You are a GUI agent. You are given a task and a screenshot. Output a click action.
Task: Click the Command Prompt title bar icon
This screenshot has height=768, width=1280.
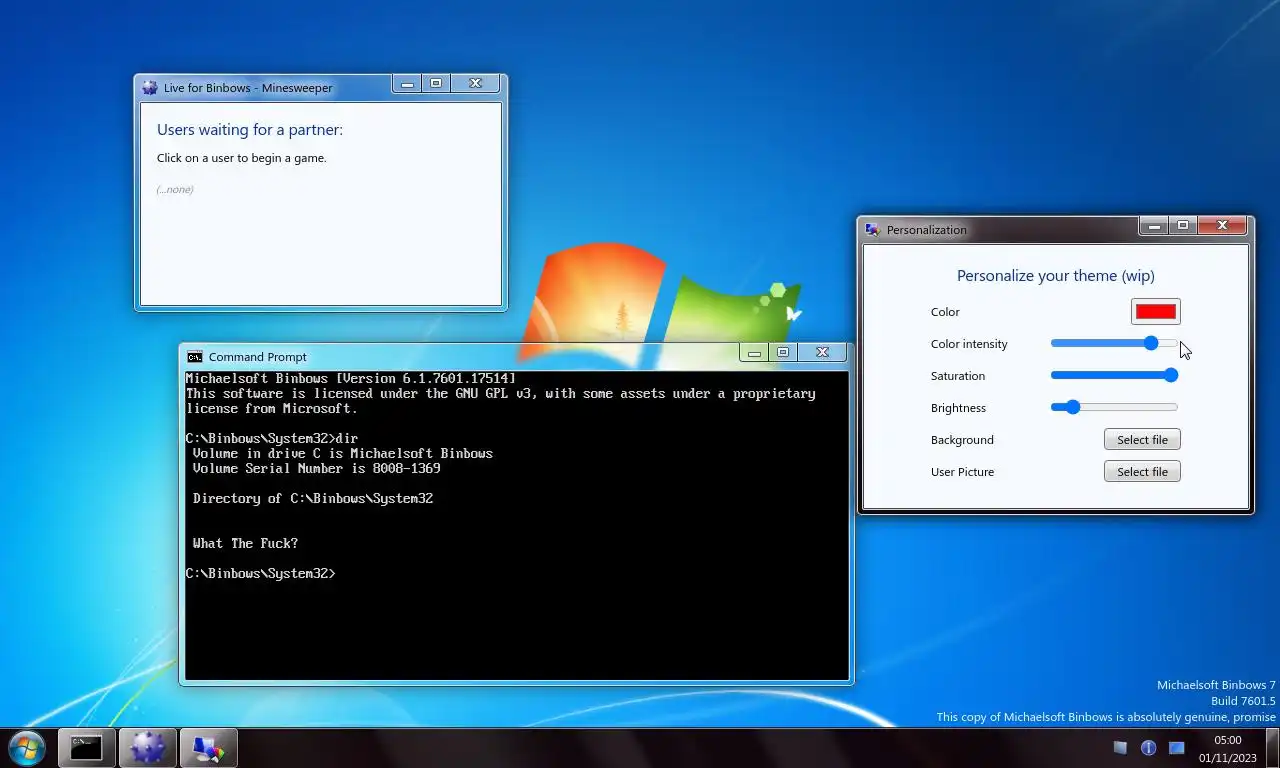pyautogui.click(x=195, y=357)
